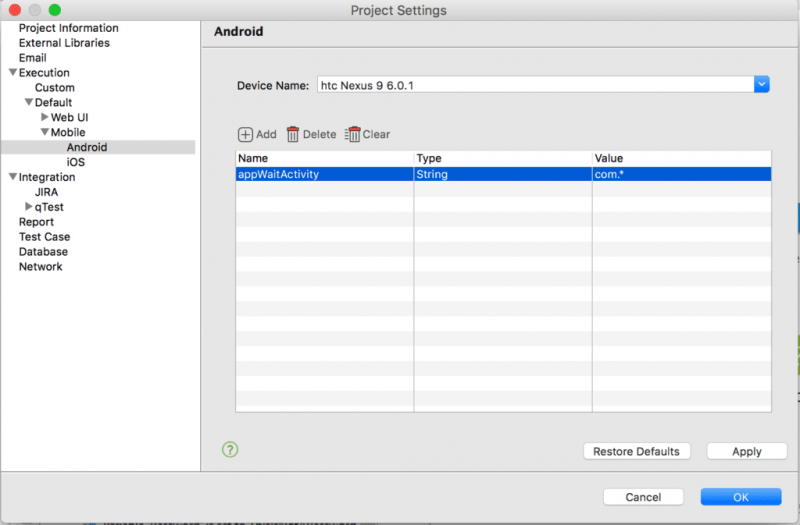Expand the Web UI tree node
Screen dimensions: 800x525
(45, 118)
